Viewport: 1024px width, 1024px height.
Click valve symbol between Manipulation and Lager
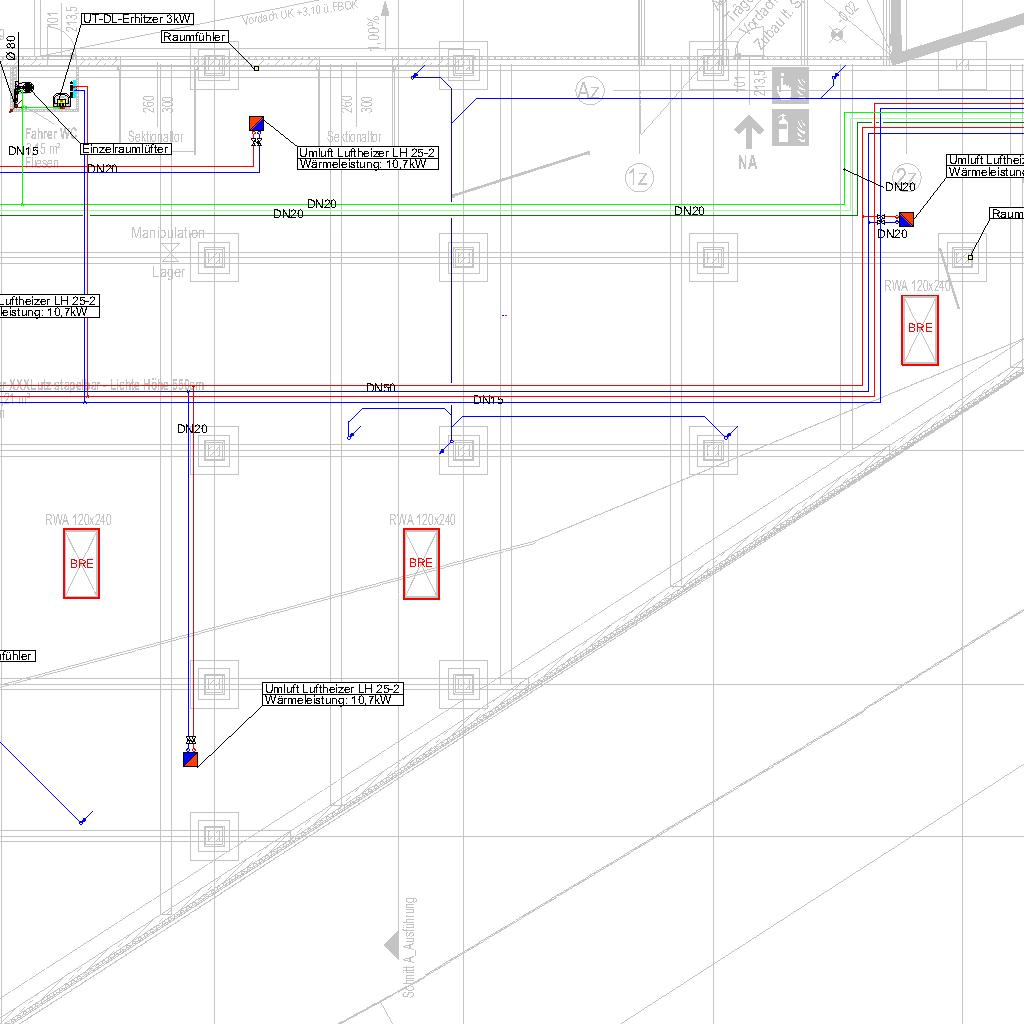click(x=170, y=252)
